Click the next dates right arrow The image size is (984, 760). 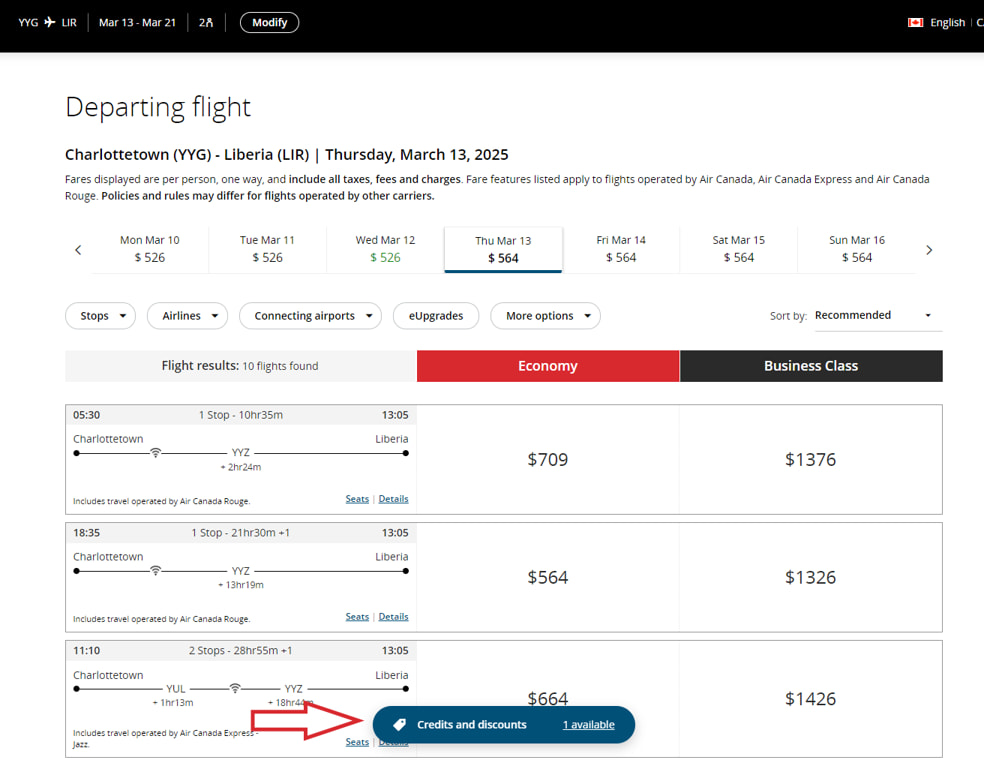click(x=929, y=250)
